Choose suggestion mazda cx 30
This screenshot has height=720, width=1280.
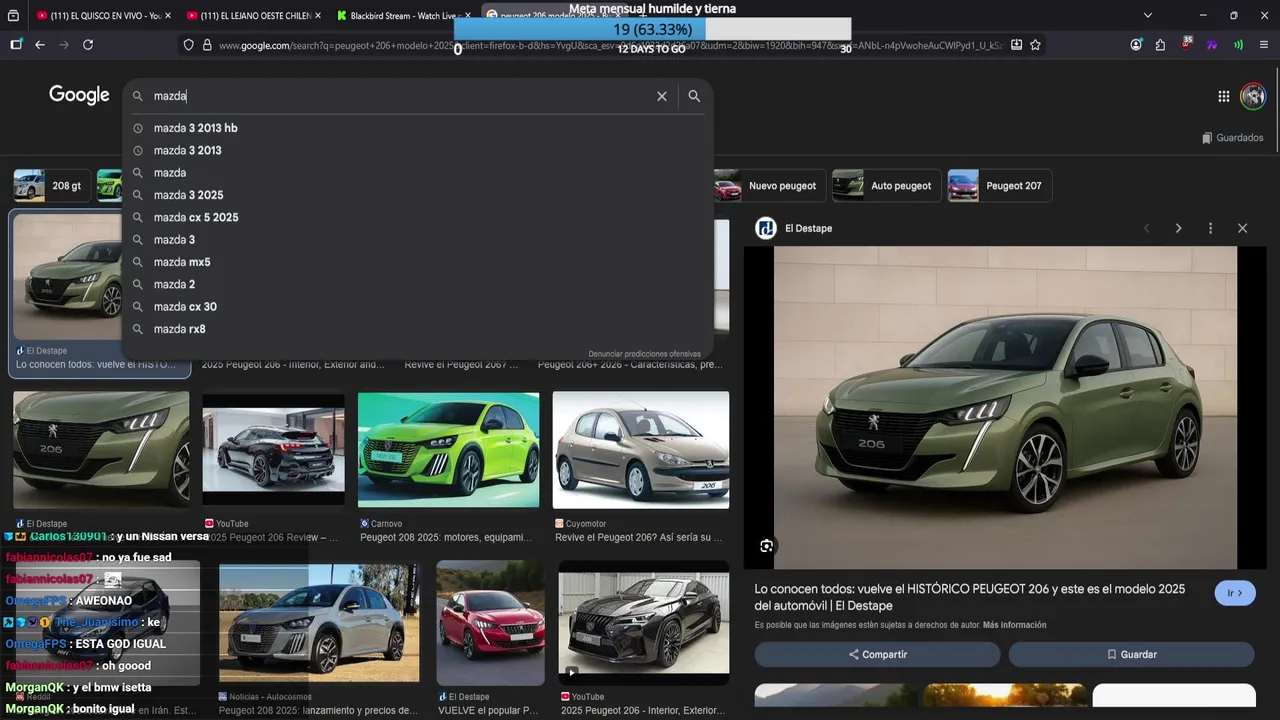coord(418,307)
